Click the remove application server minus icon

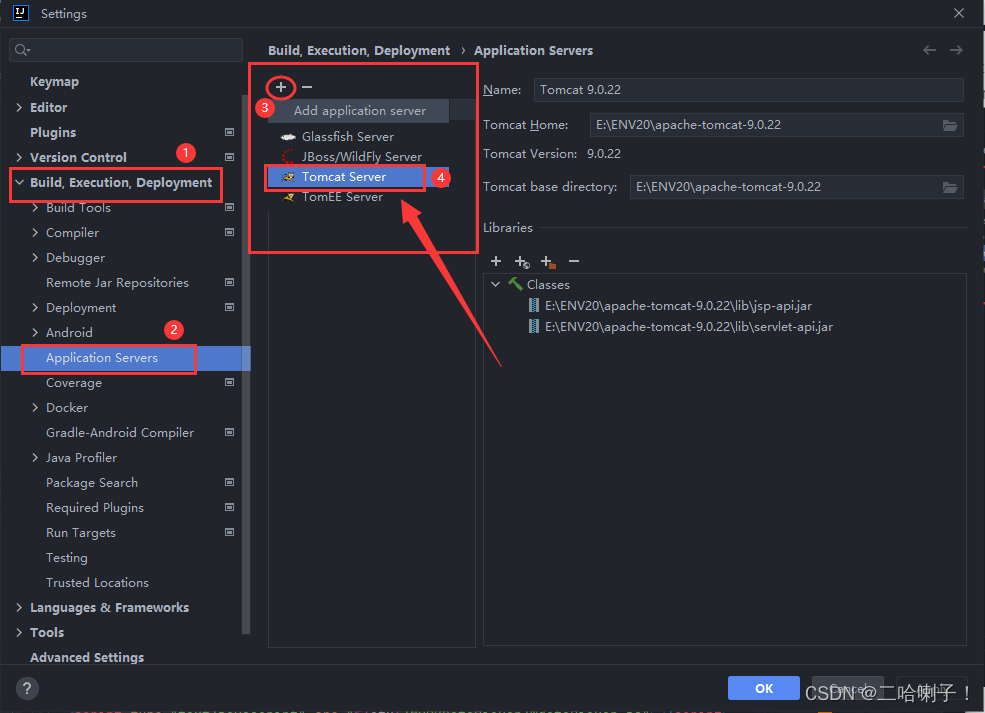(307, 87)
